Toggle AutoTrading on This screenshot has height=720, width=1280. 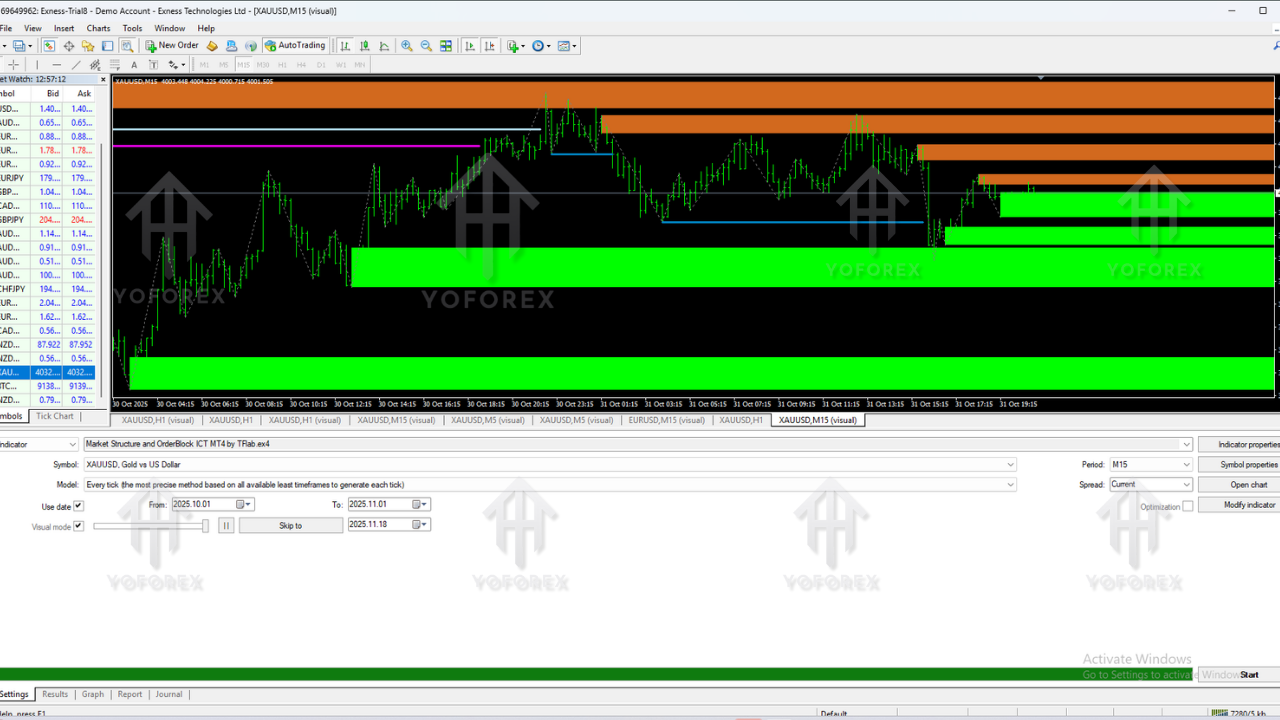pyautogui.click(x=294, y=45)
